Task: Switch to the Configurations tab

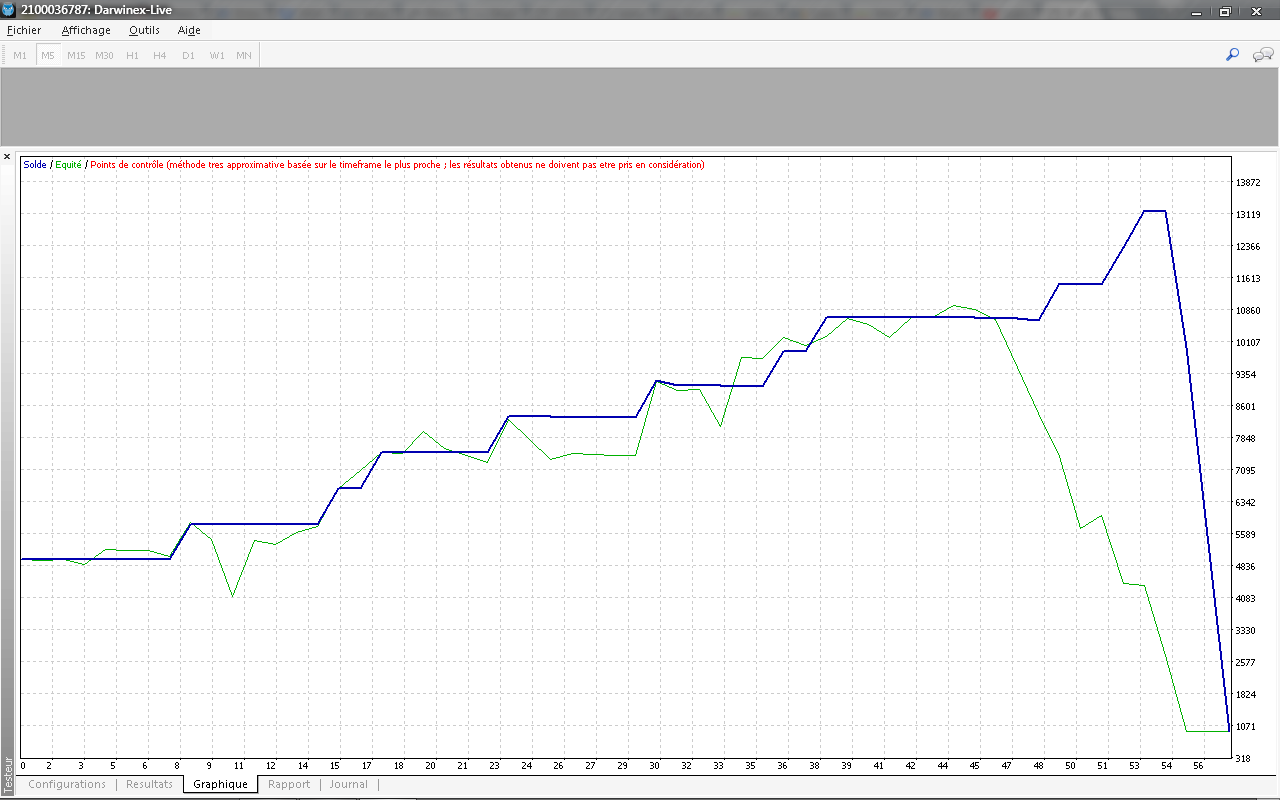Action: click(67, 784)
